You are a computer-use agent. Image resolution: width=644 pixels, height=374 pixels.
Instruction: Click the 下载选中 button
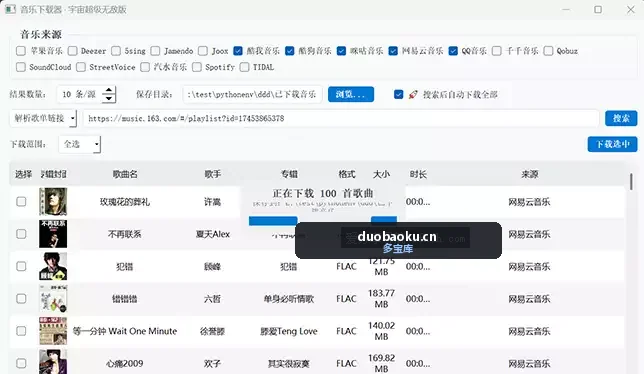pos(612,144)
